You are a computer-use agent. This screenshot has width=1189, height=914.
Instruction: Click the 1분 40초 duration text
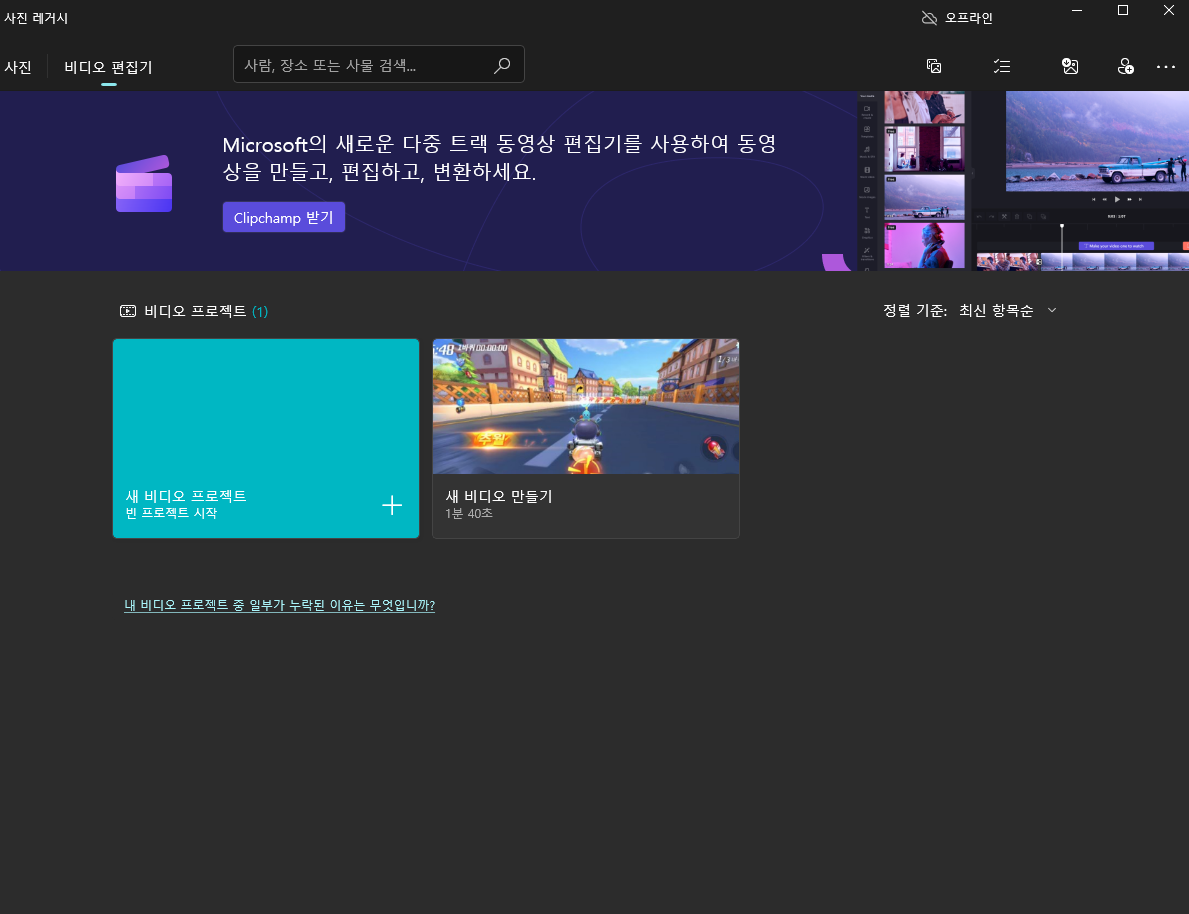coord(469,514)
